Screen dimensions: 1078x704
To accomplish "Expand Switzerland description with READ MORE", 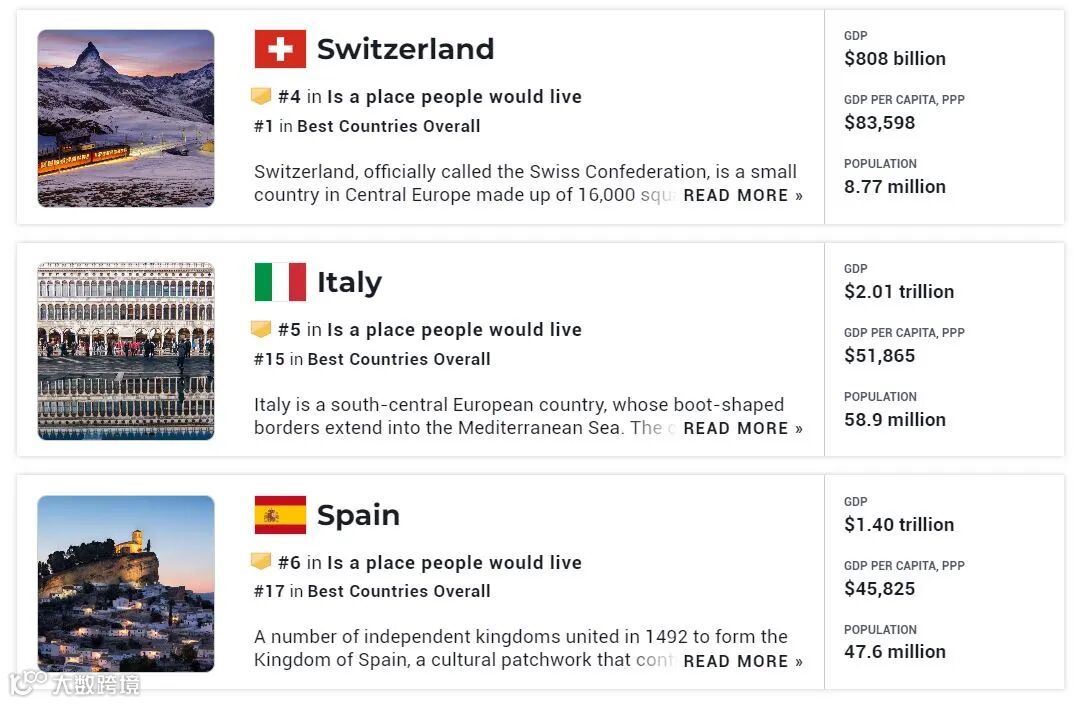I will tap(743, 196).
